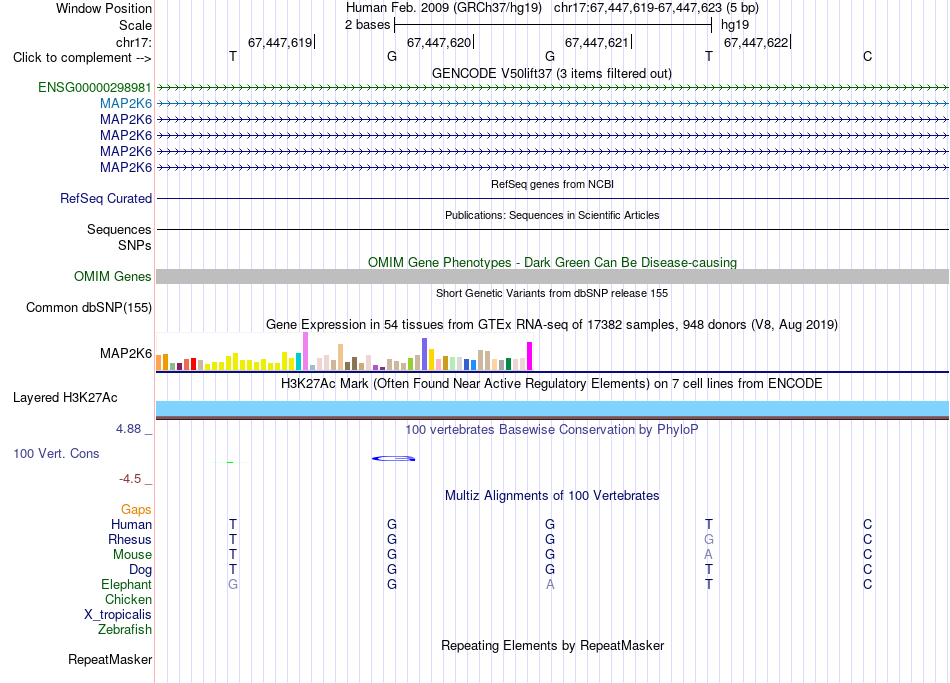Open the H3K27Ac Mark ENCODE title
The width and height of the screenshot is (950, 683).
coord(552,384)
